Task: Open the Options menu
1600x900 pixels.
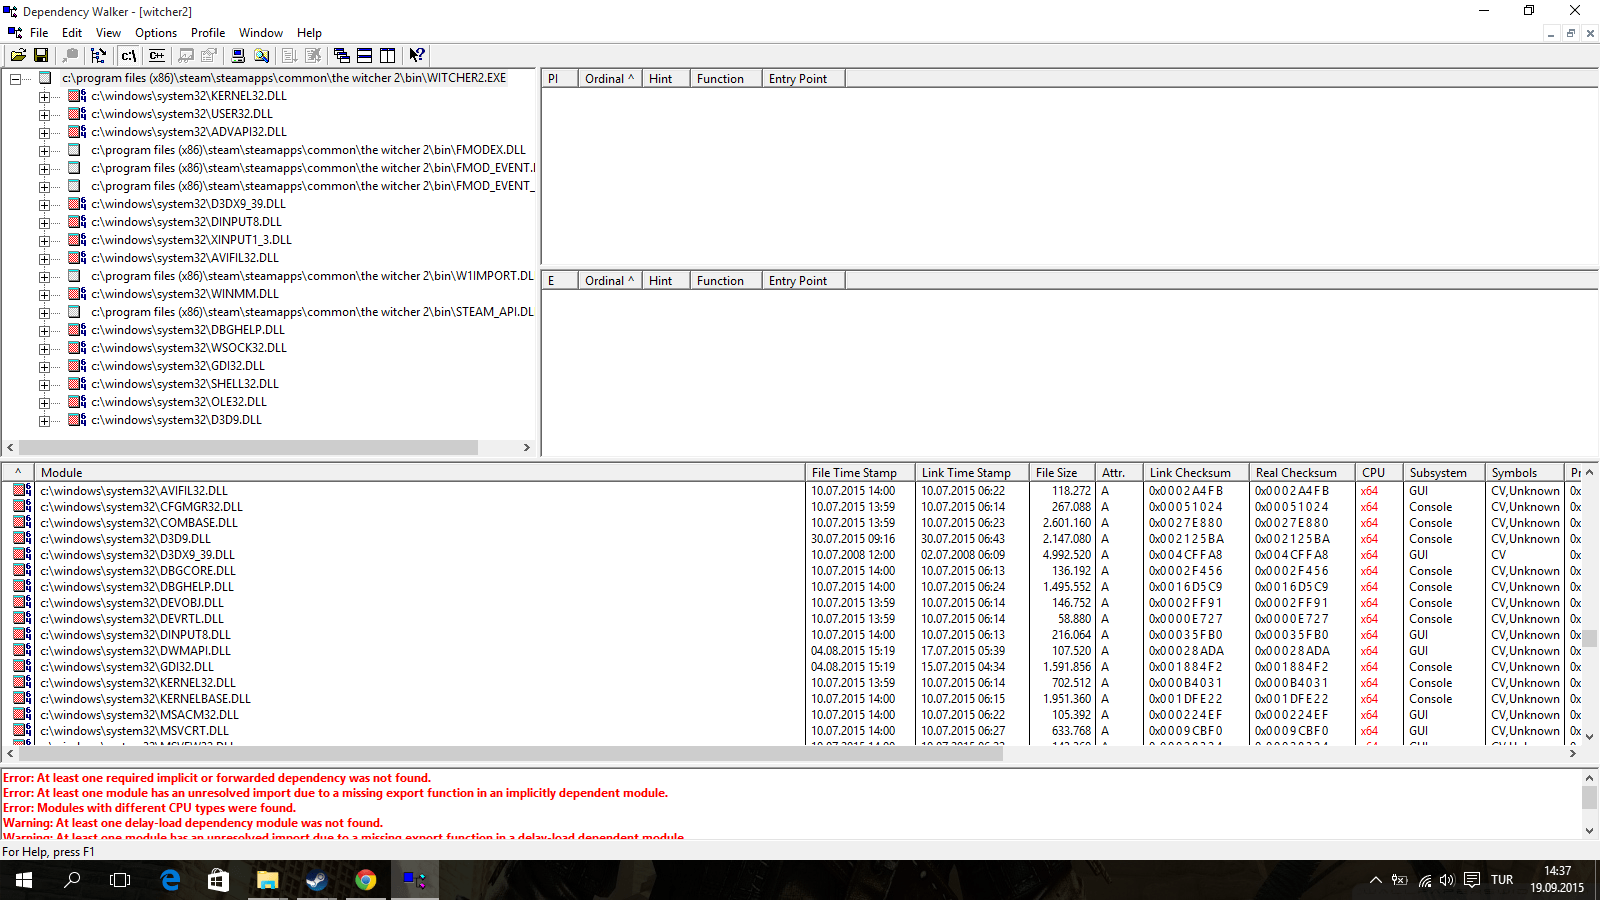Action: [x=156, y=33]
